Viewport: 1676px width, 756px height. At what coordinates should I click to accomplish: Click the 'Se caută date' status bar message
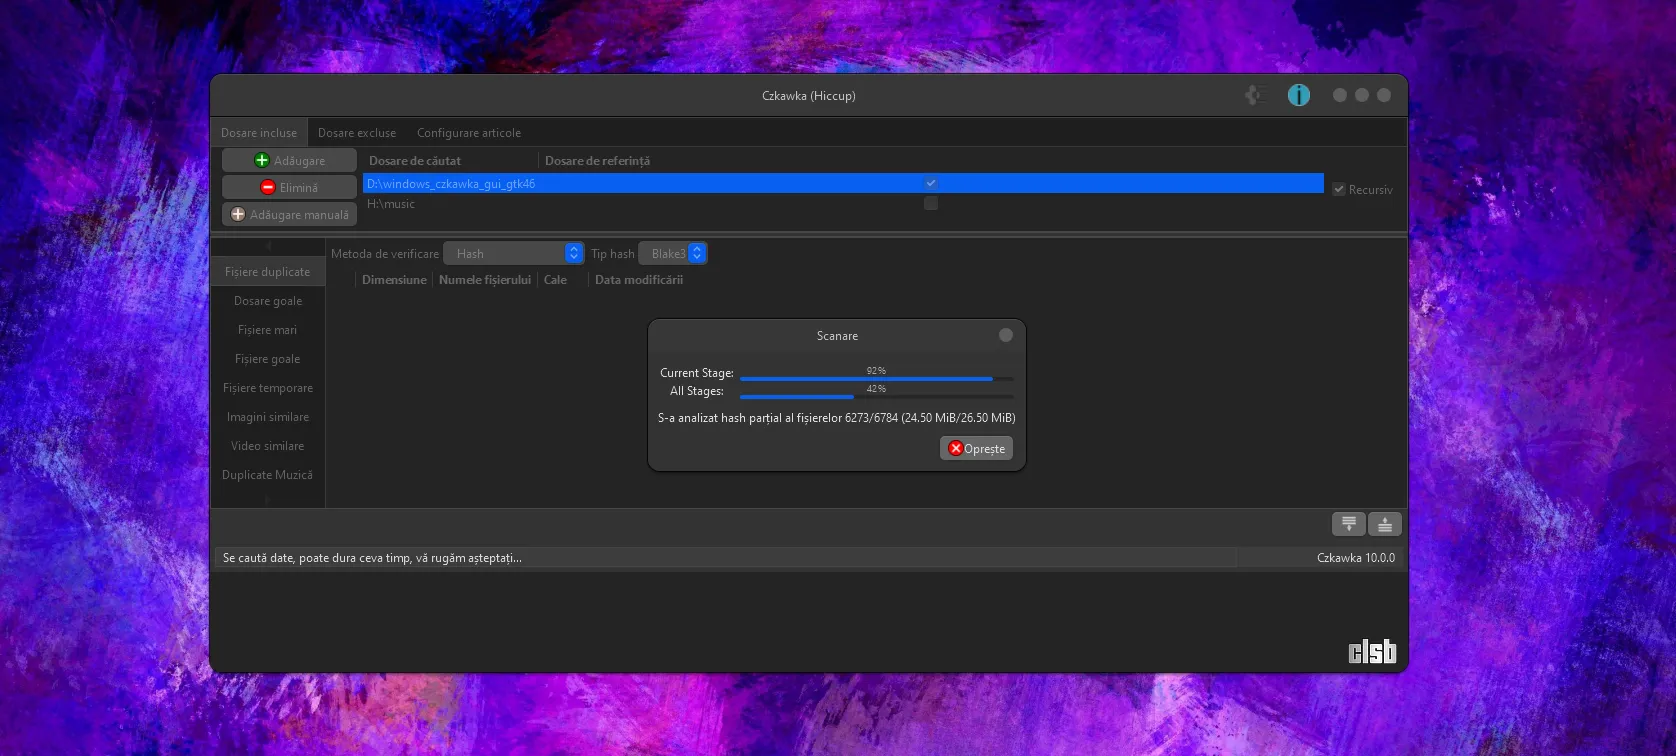(x=372, y=558)
